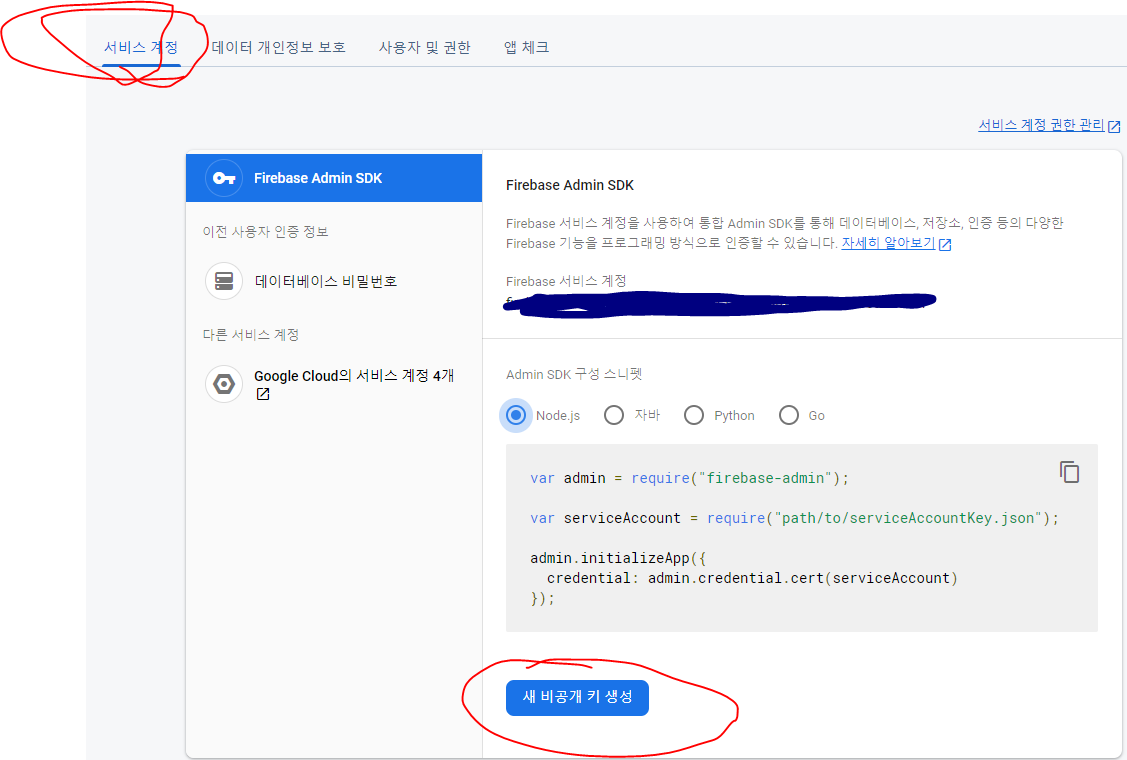Image resolution: width=1127 pixels, height=760 pixels.
Task: Click external-link icon beside 서비스 계정 권한 관리
Action: [x=1114, y=127]
